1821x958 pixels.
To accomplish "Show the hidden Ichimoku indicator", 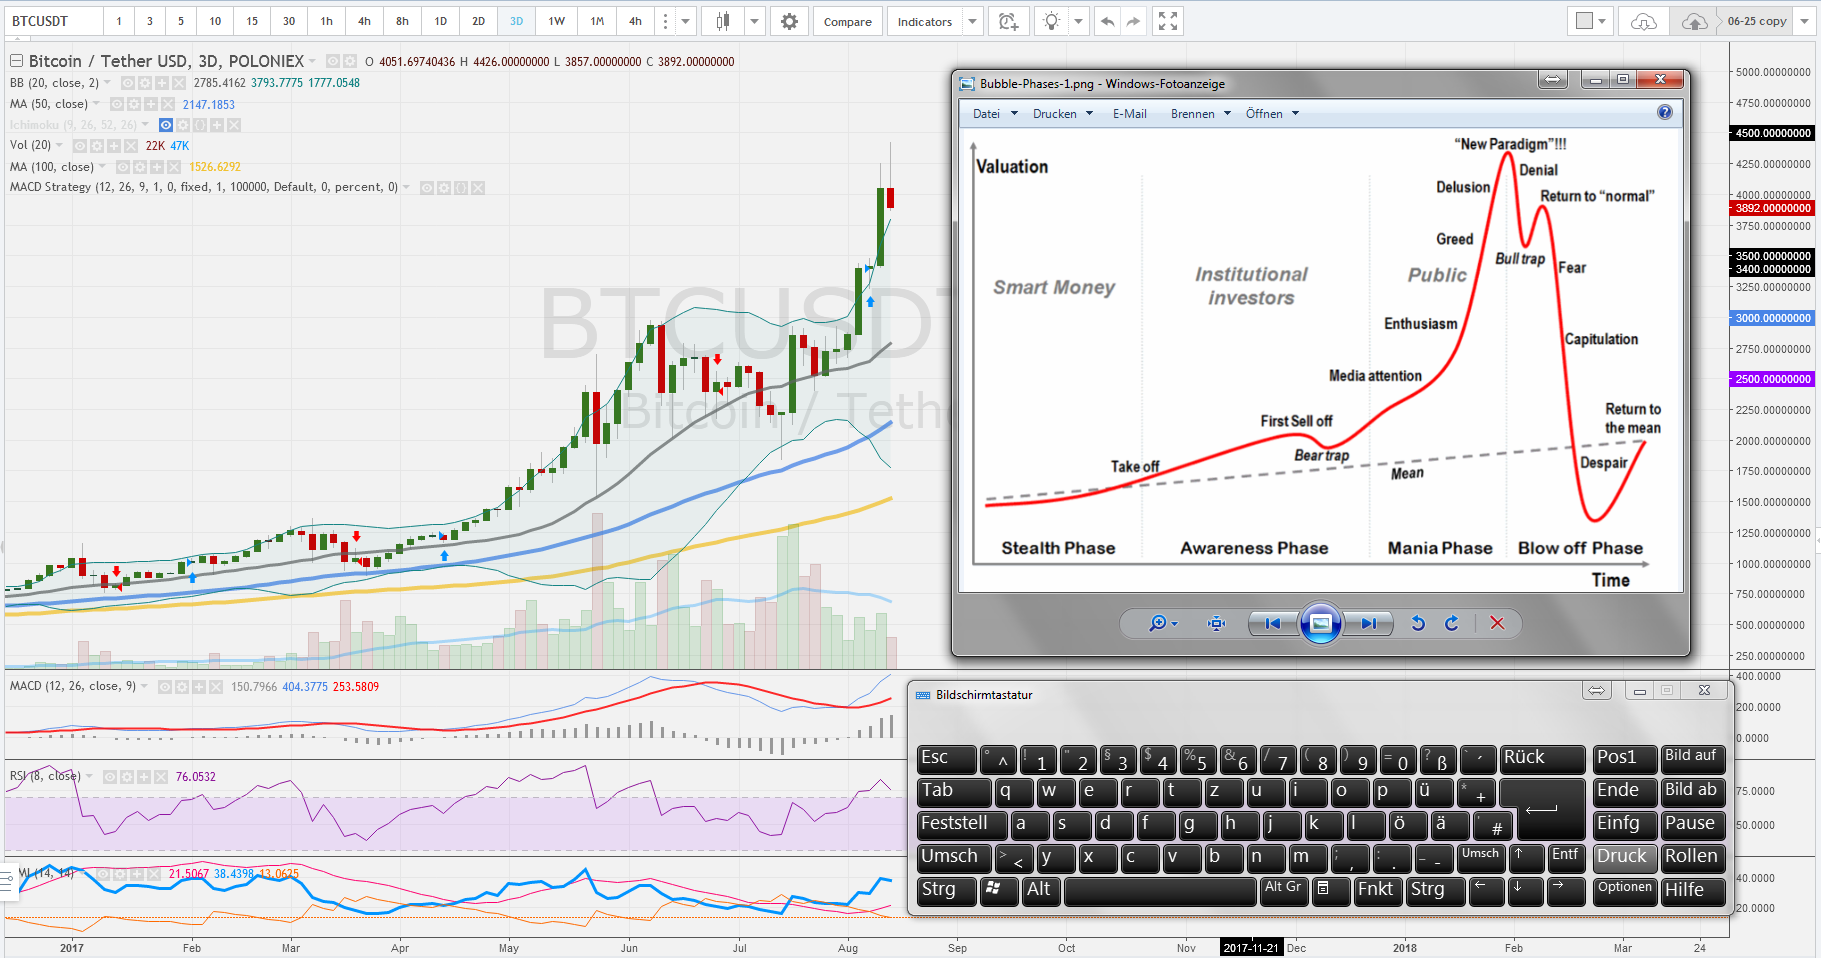I will (166, 125).
